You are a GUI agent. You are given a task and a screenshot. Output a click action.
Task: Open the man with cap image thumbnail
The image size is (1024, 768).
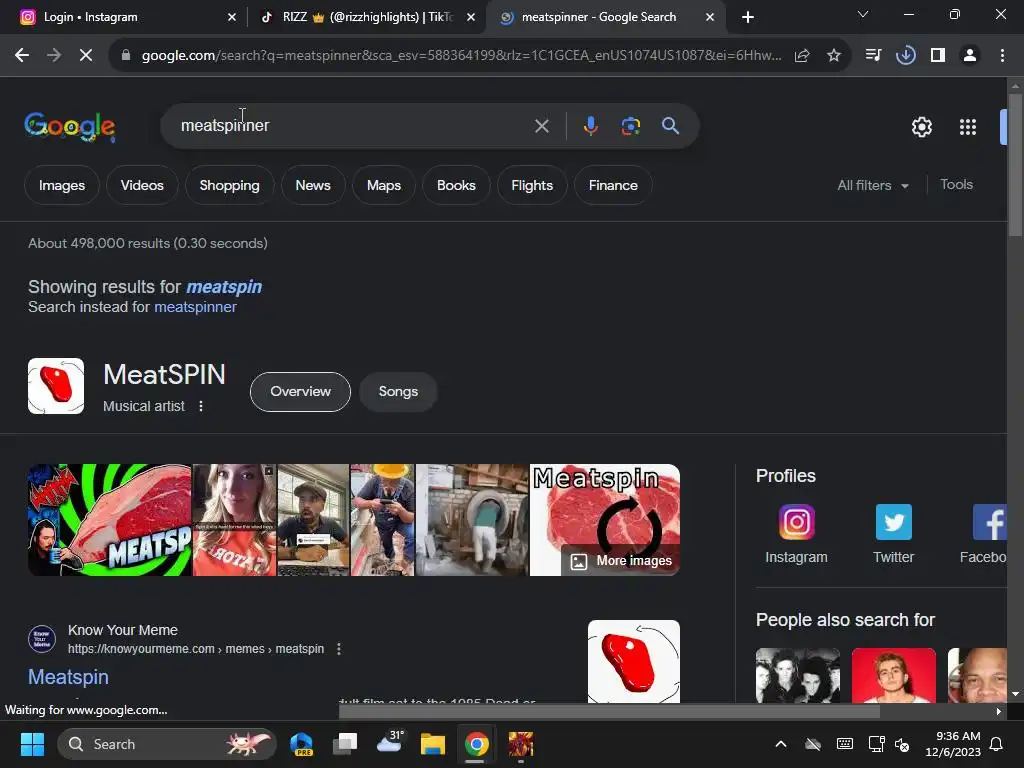click(x=313, y=520)
